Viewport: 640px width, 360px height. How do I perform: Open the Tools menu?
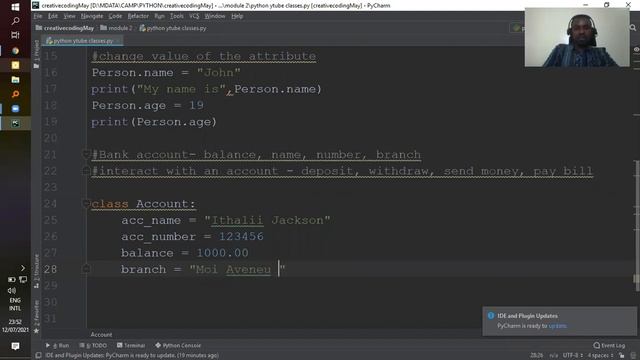pos(176,16)
